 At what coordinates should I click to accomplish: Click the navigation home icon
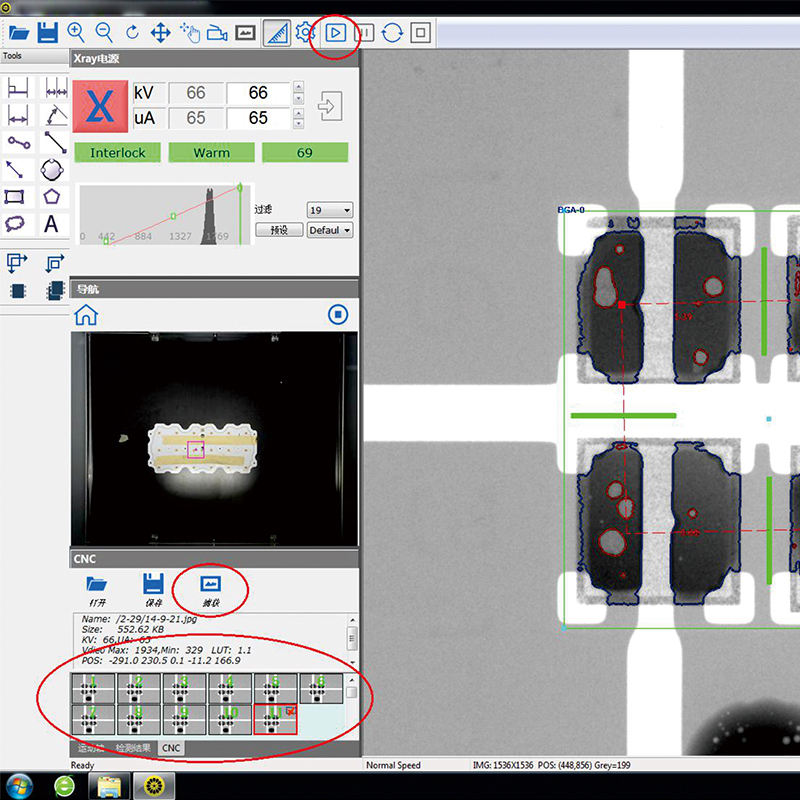coord(86,315)
